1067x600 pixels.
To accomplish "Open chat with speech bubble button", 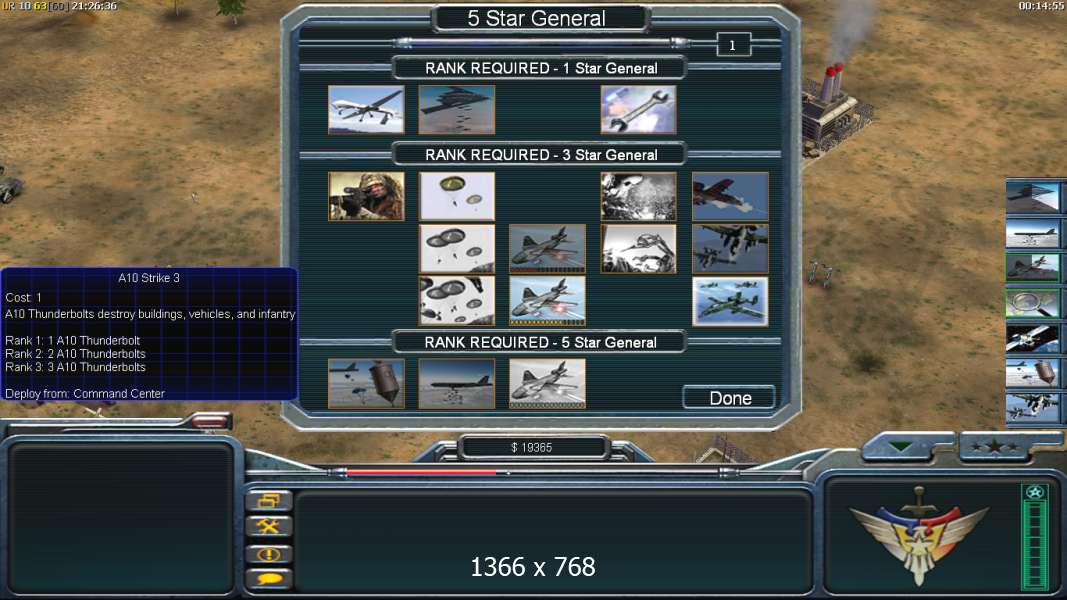I will (269, 579).
